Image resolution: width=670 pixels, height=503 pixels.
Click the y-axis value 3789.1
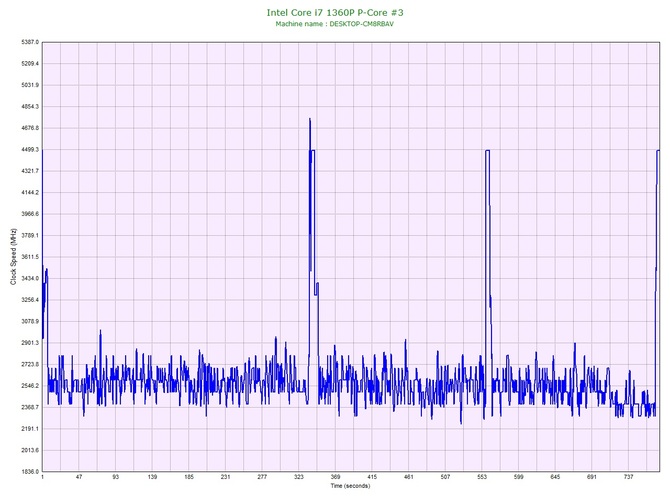pyautogui.click(x=30, y=236)
